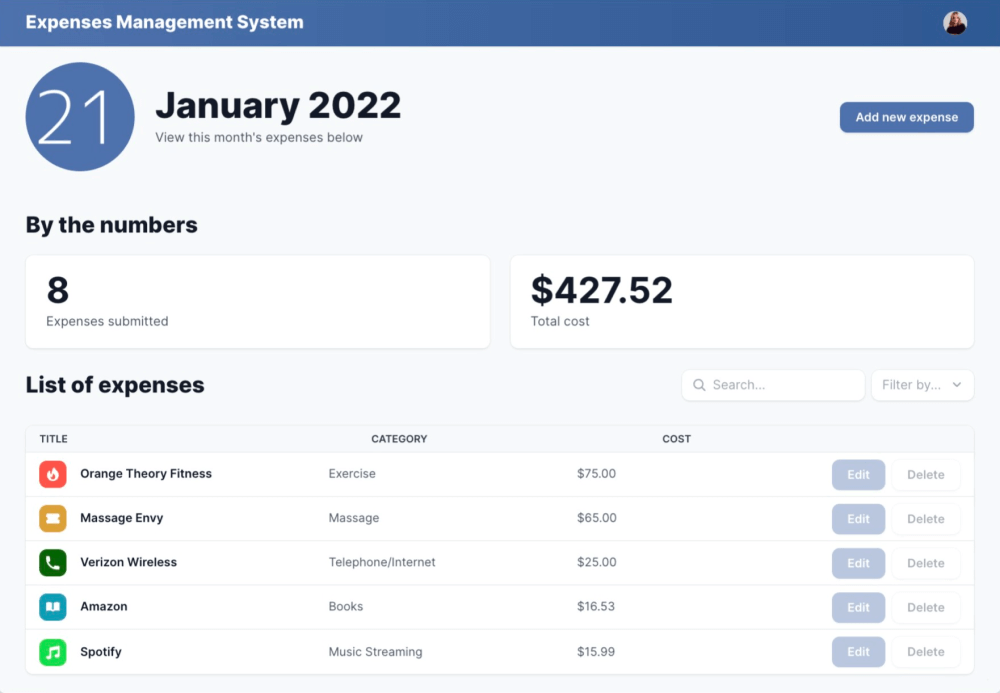Click the By the numbers heading
Image resolution: width=1000 pixels, height=693 pixels.
pyautogui.click(x=112, y=225)
